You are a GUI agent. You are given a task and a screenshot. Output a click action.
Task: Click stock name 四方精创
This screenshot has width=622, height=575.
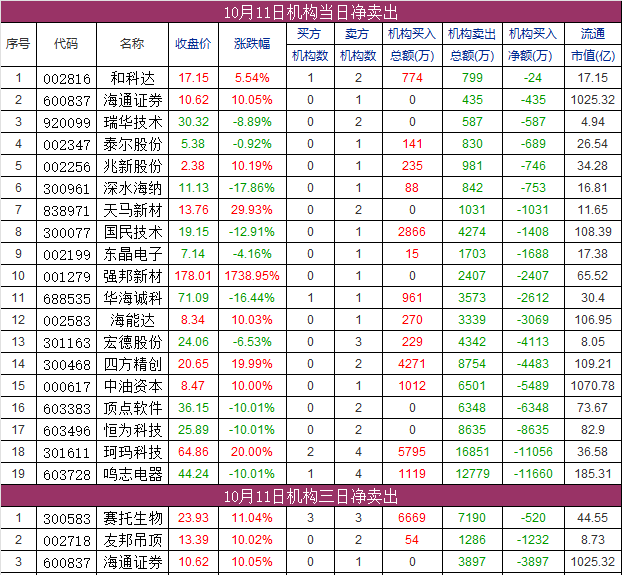point(132,364)
